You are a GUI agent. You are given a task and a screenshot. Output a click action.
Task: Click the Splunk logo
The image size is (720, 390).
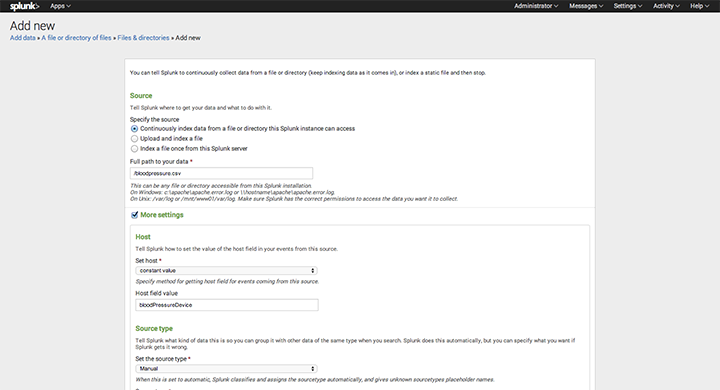pos(24,6)
